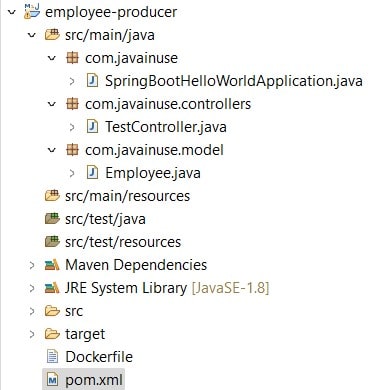Expand the plain src folder
The height and width of the screenshot is (390, 387).
(x=32, y=311)
